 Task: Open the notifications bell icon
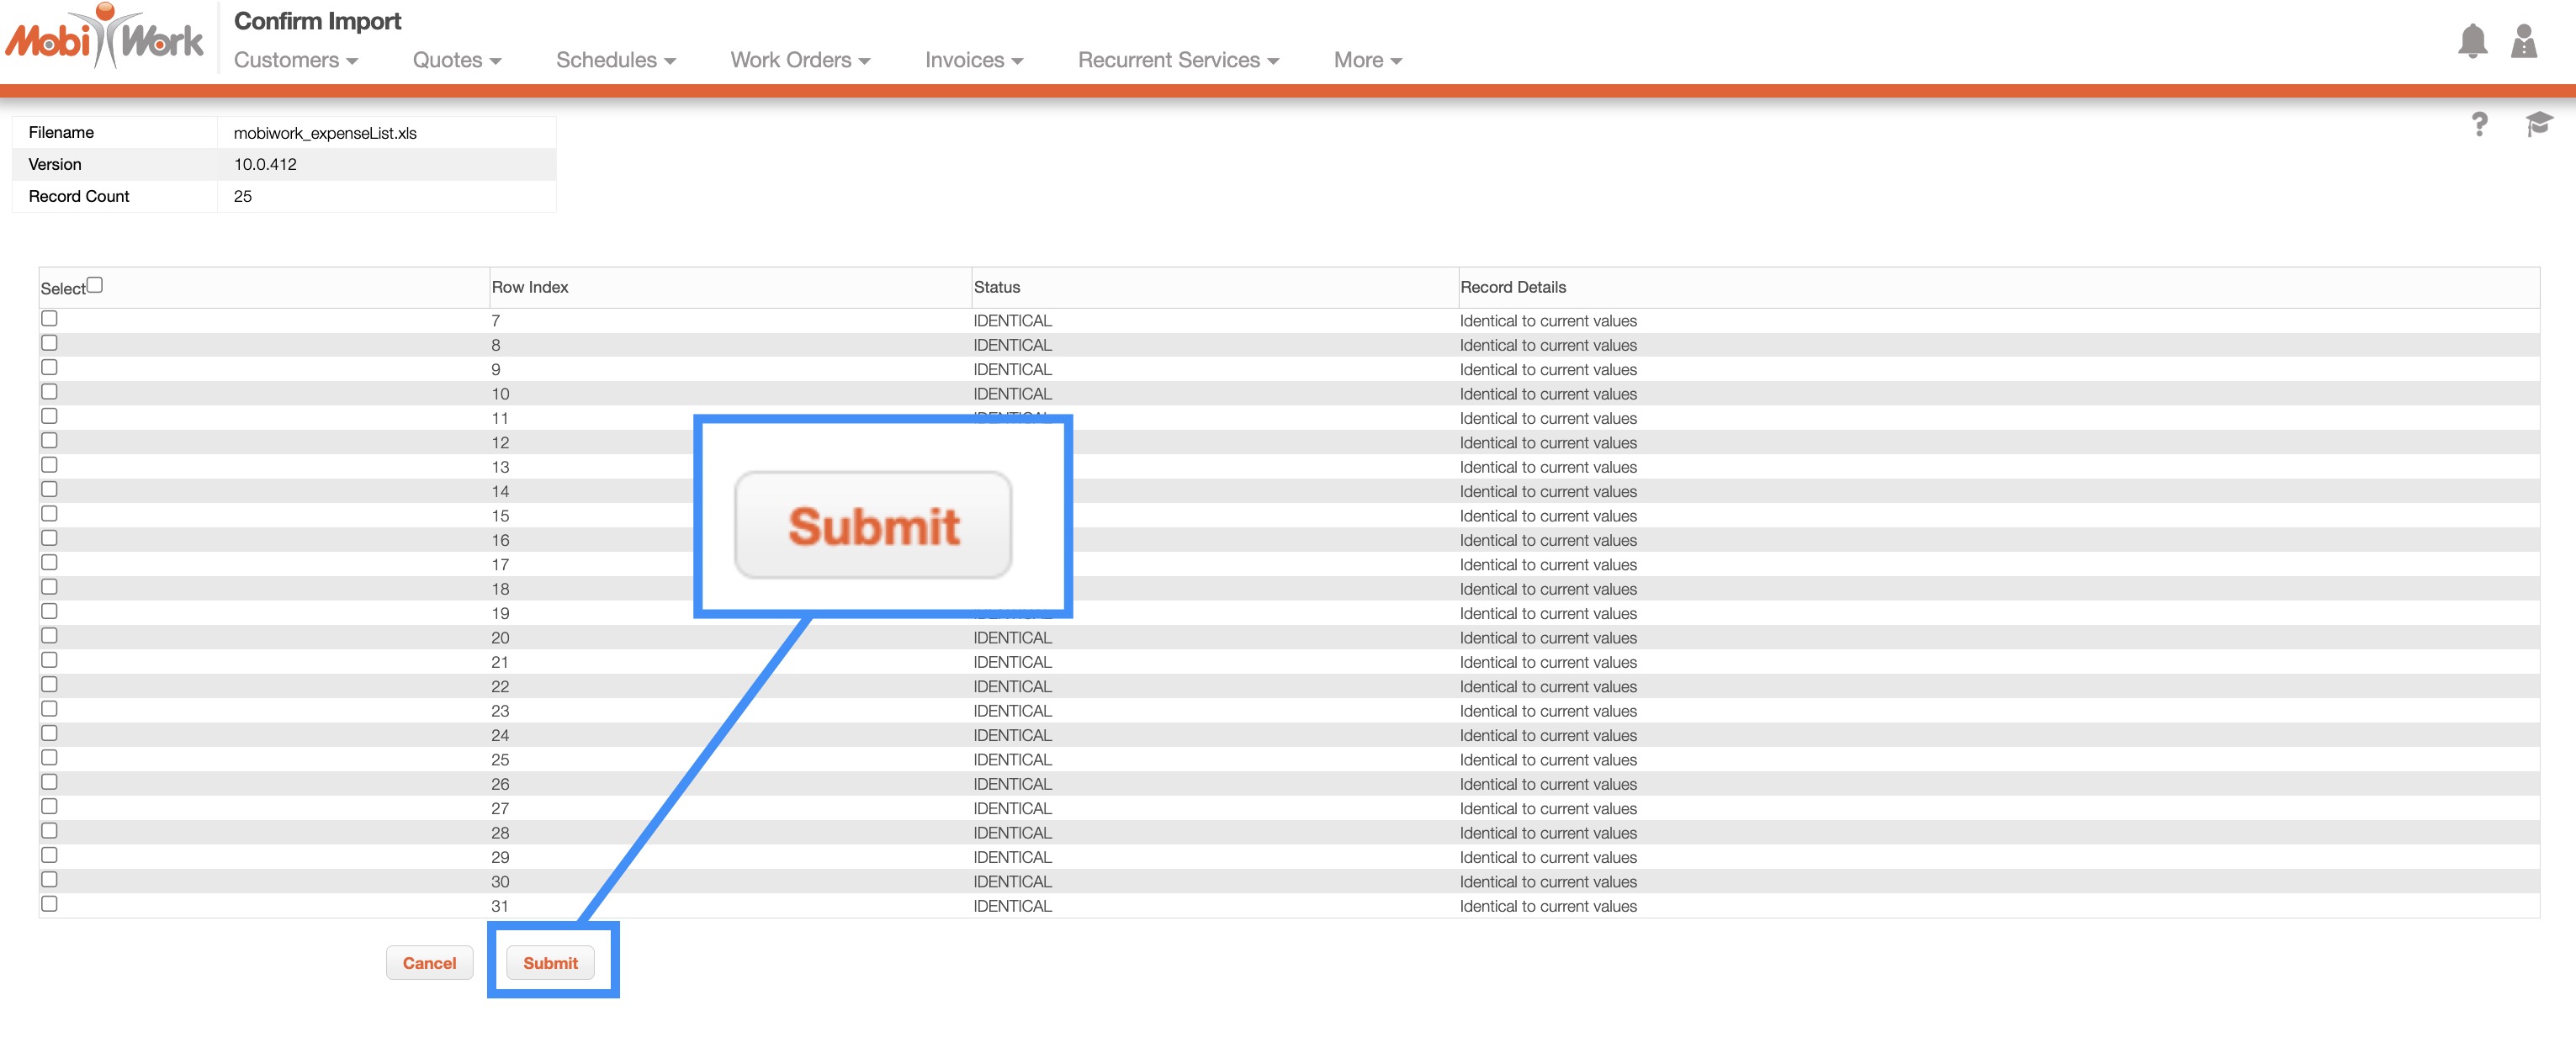[2472, 41]
